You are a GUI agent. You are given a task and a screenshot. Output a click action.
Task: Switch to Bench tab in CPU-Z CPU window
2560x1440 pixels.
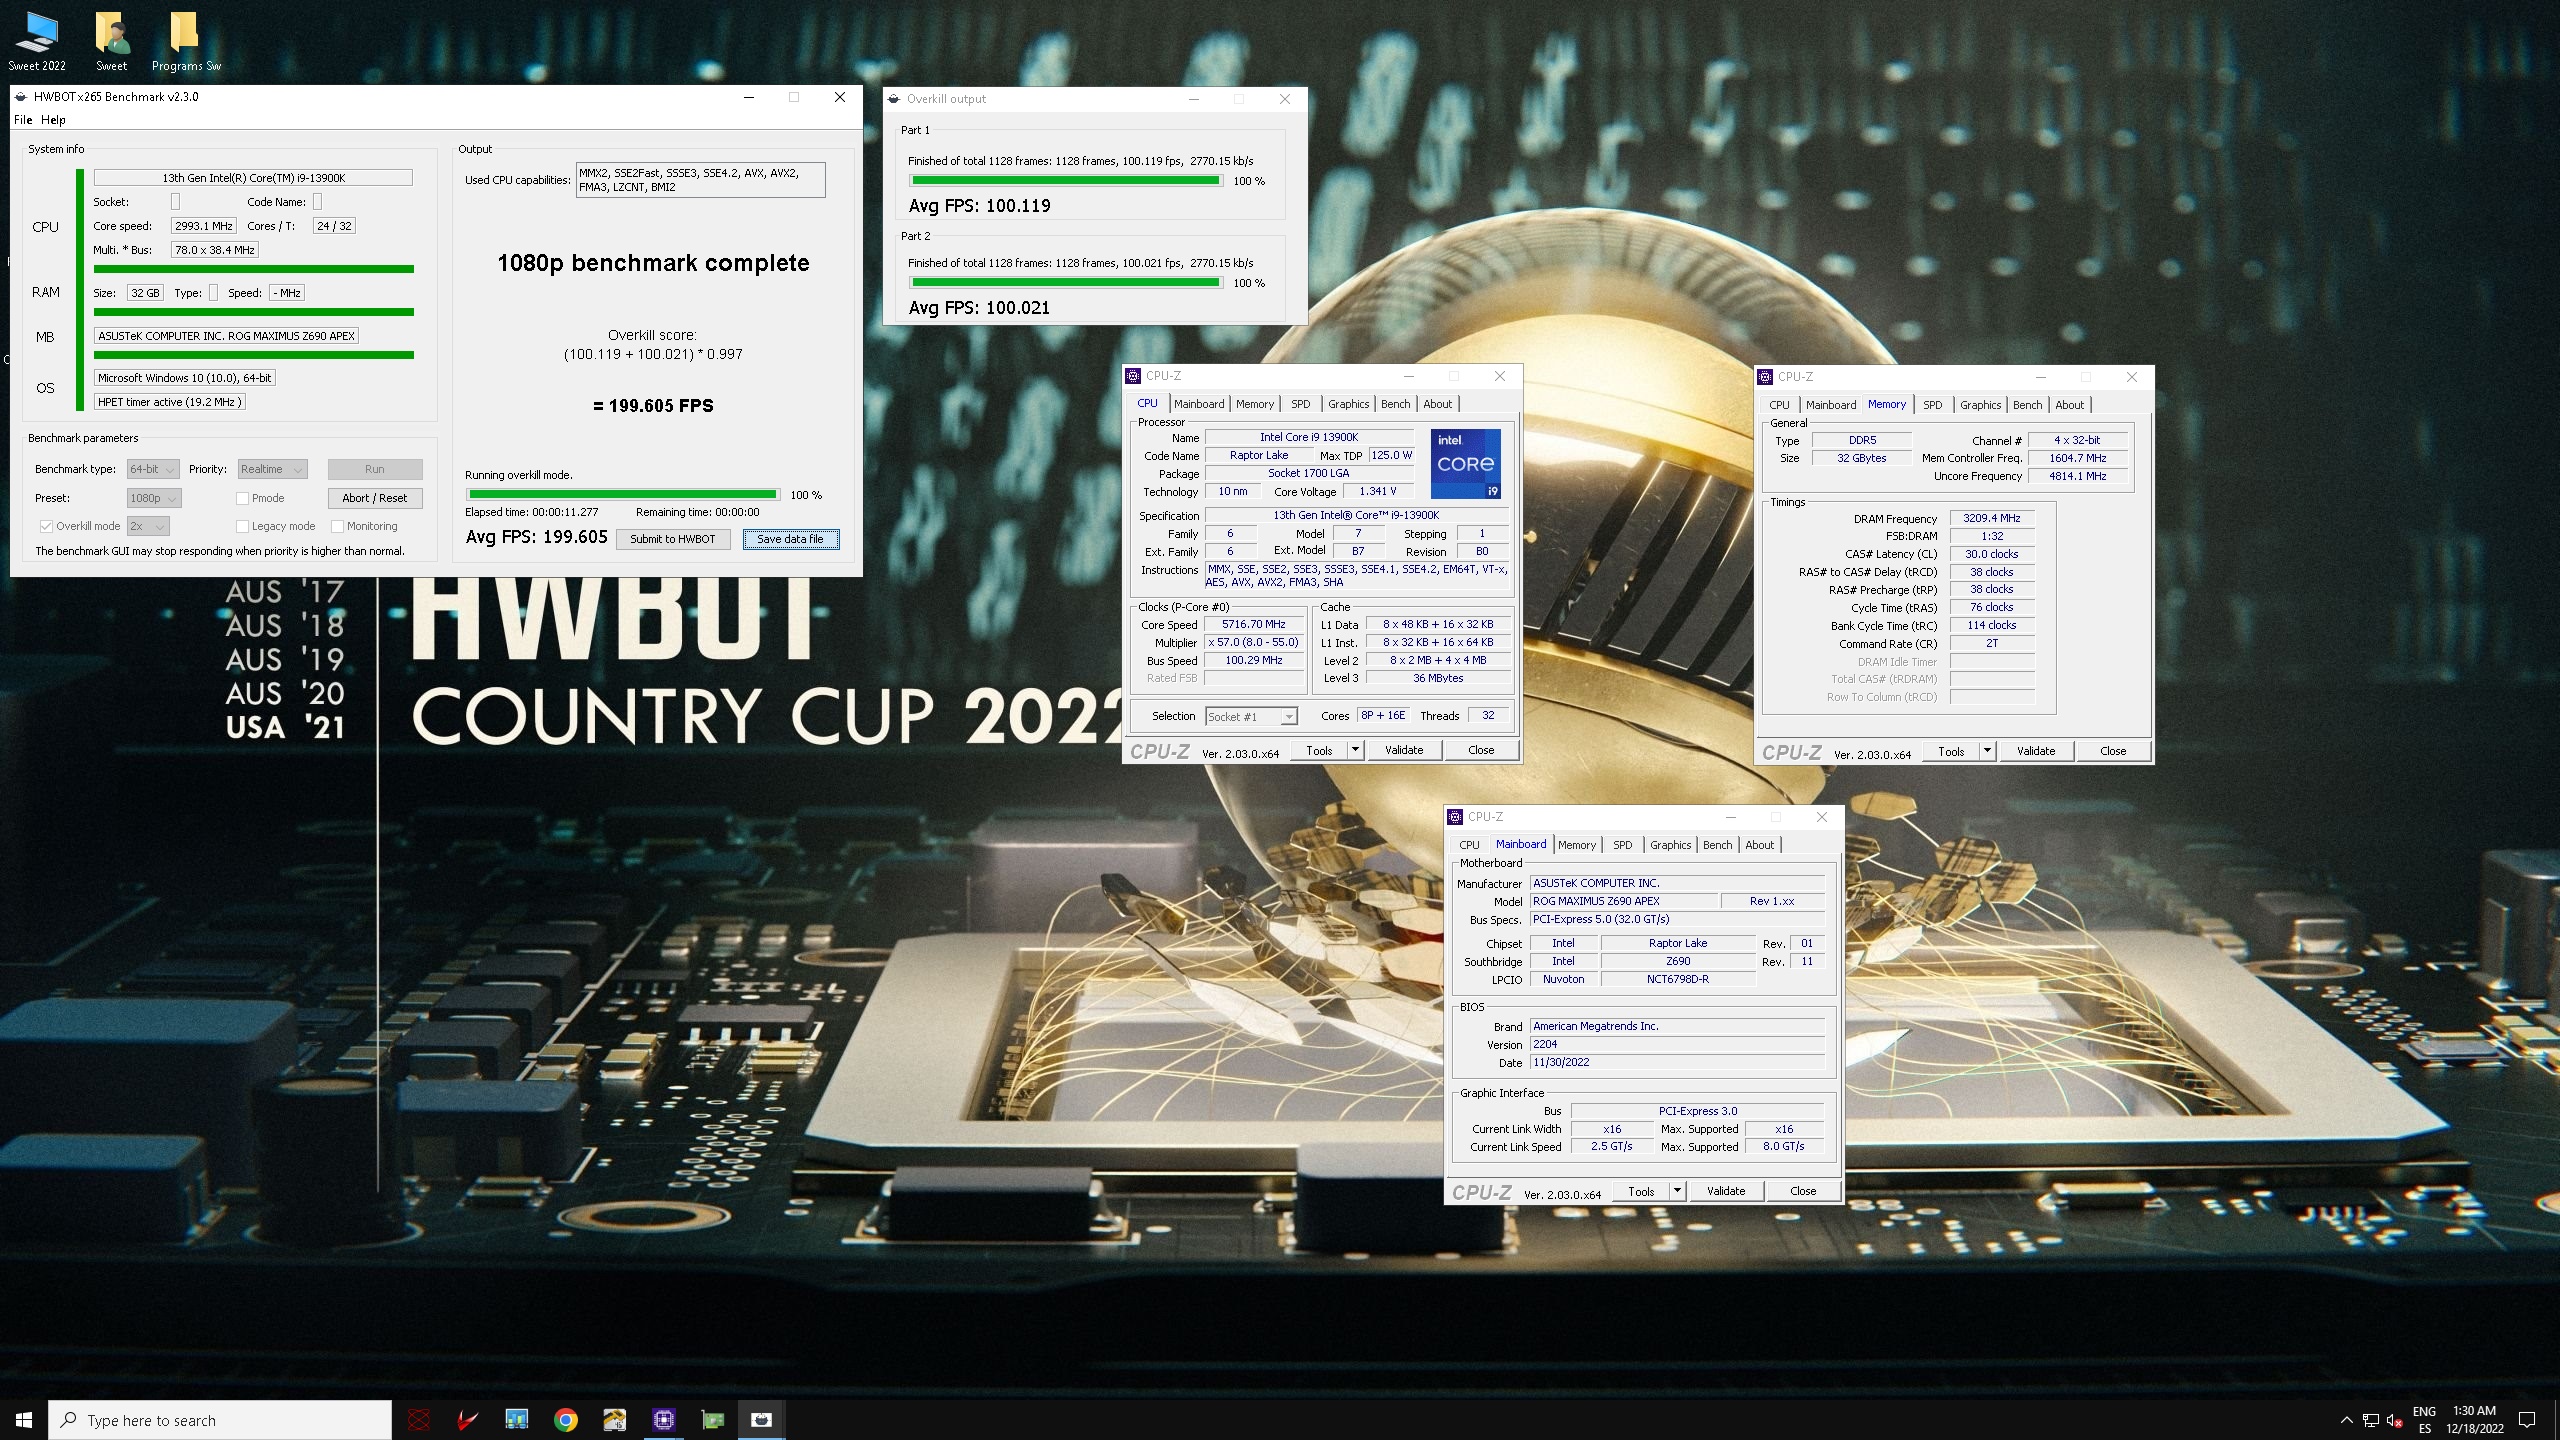pos(1395,404)
